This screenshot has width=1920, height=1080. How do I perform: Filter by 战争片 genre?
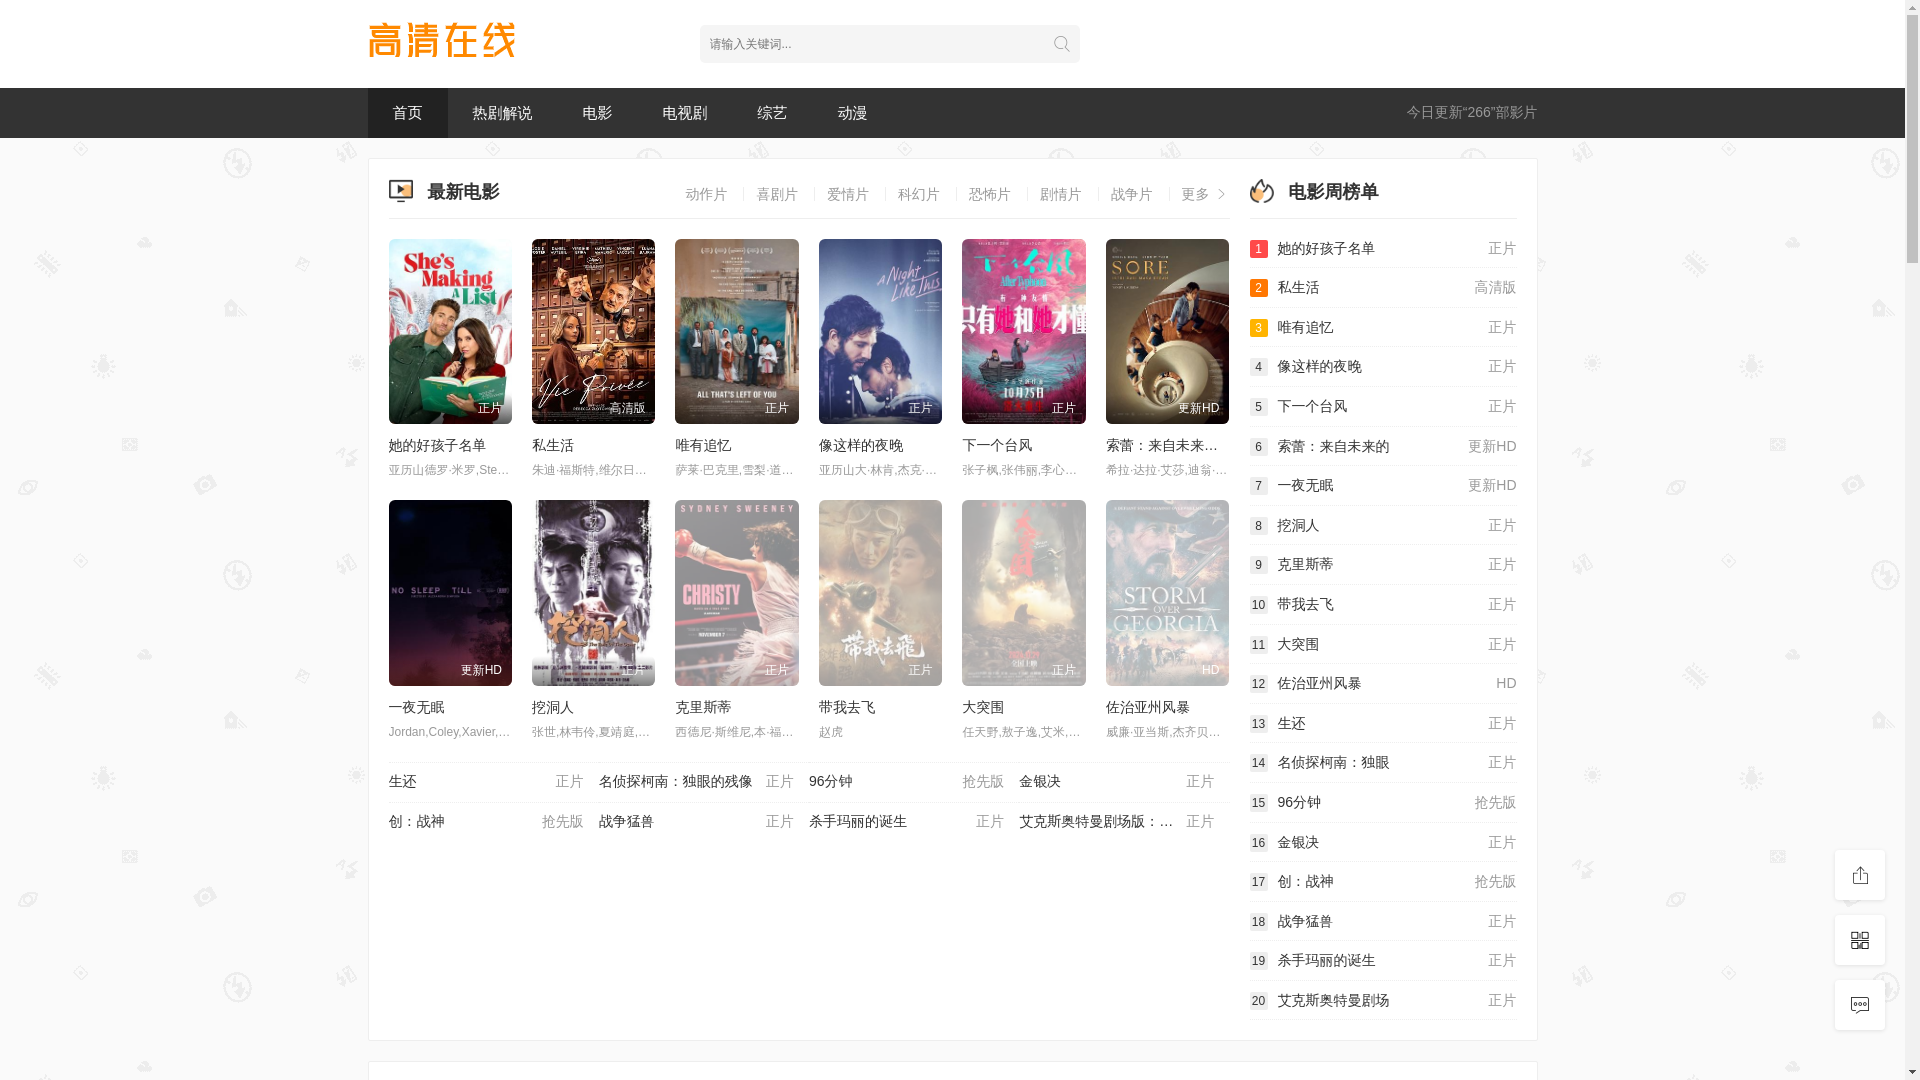[x=1132, y=194]
